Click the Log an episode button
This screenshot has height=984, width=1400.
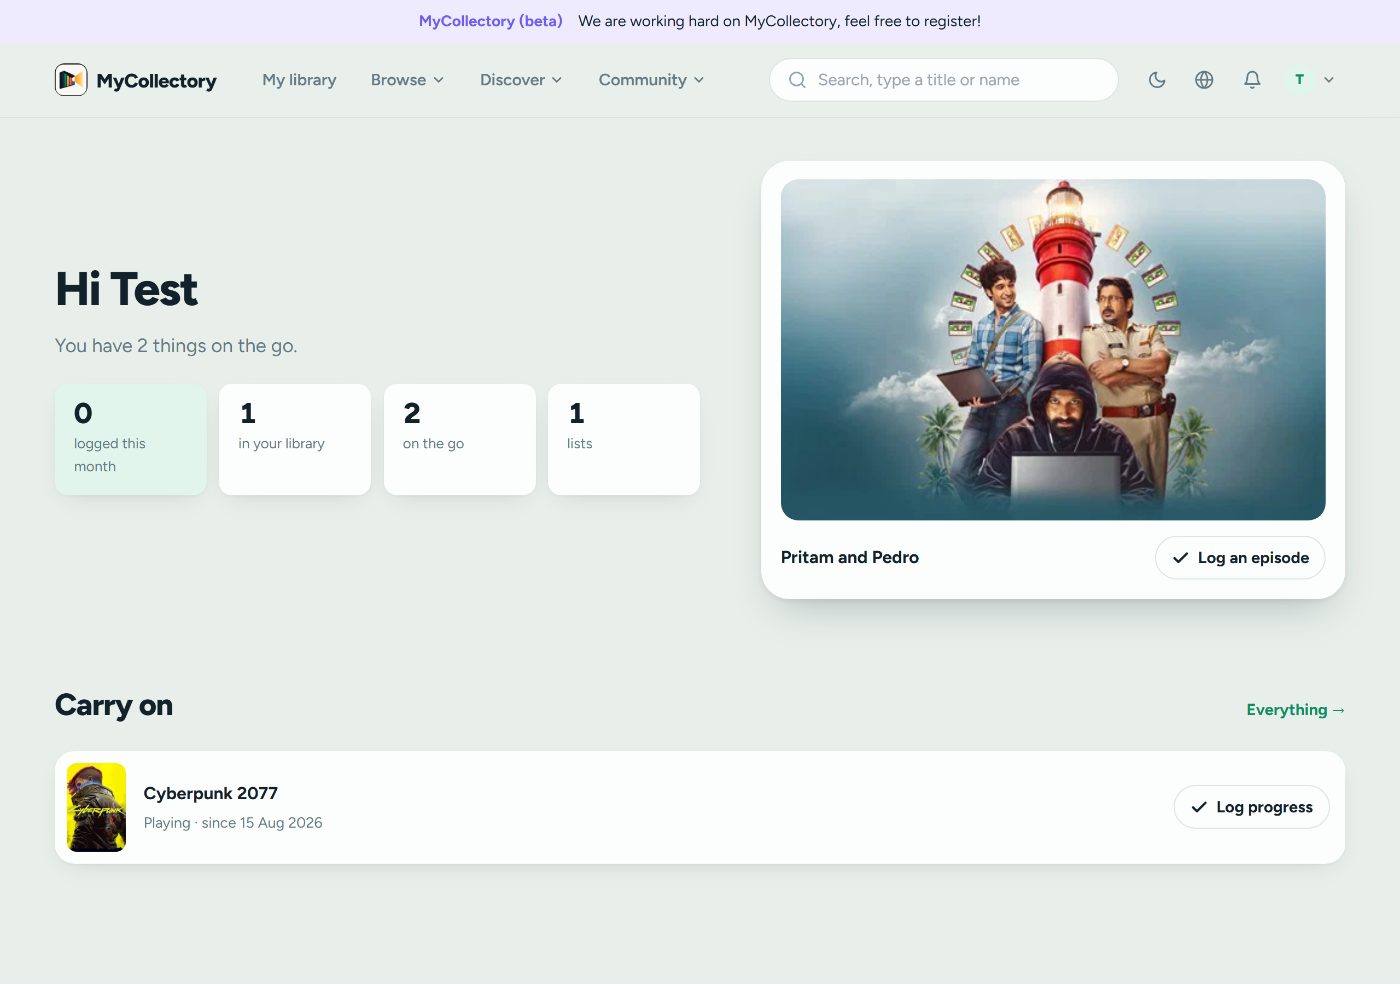(1240, 558)
